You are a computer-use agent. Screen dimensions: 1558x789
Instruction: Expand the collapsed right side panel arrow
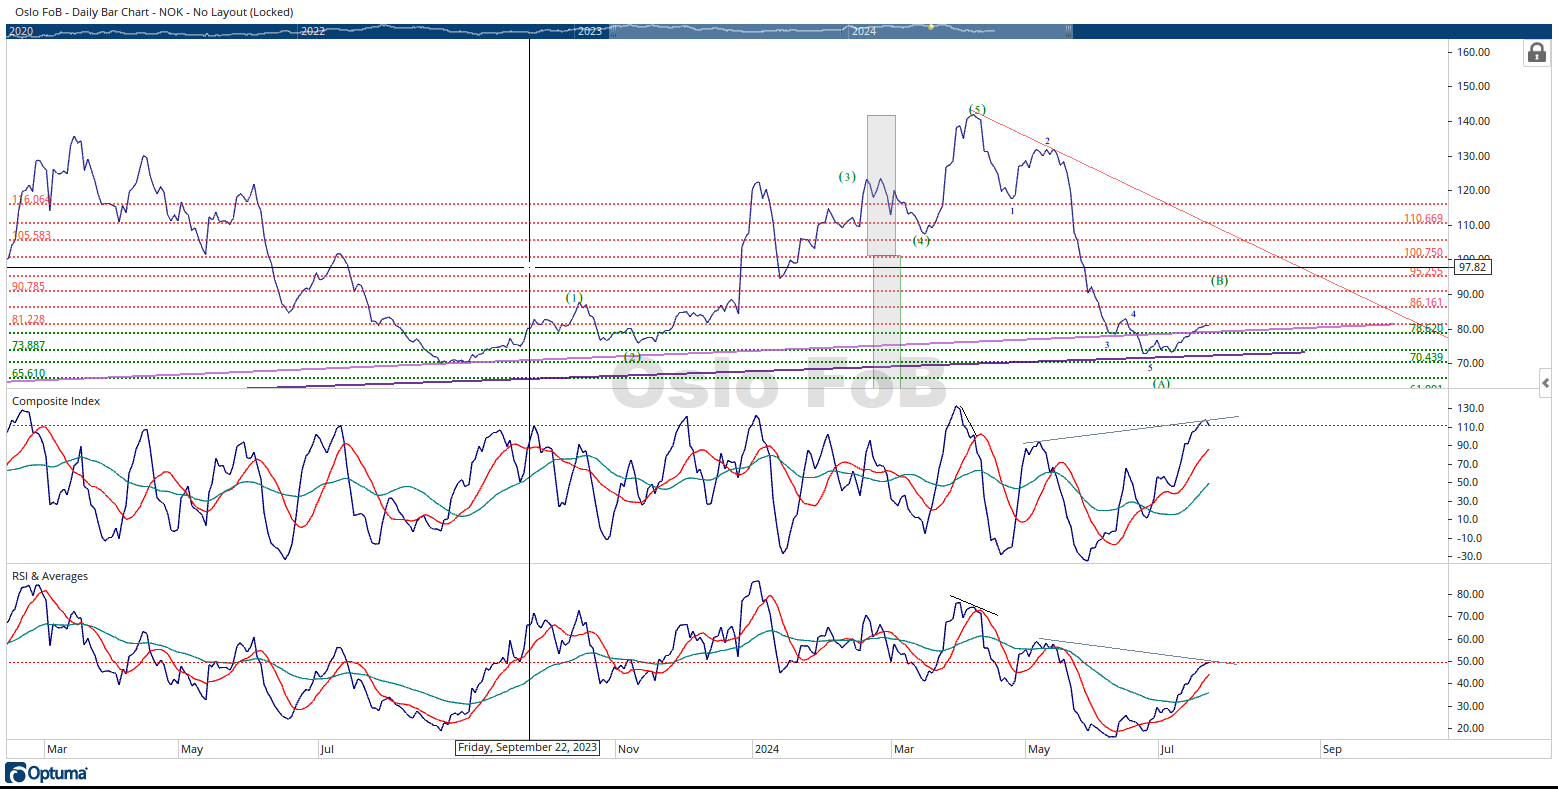point(1546,383)
